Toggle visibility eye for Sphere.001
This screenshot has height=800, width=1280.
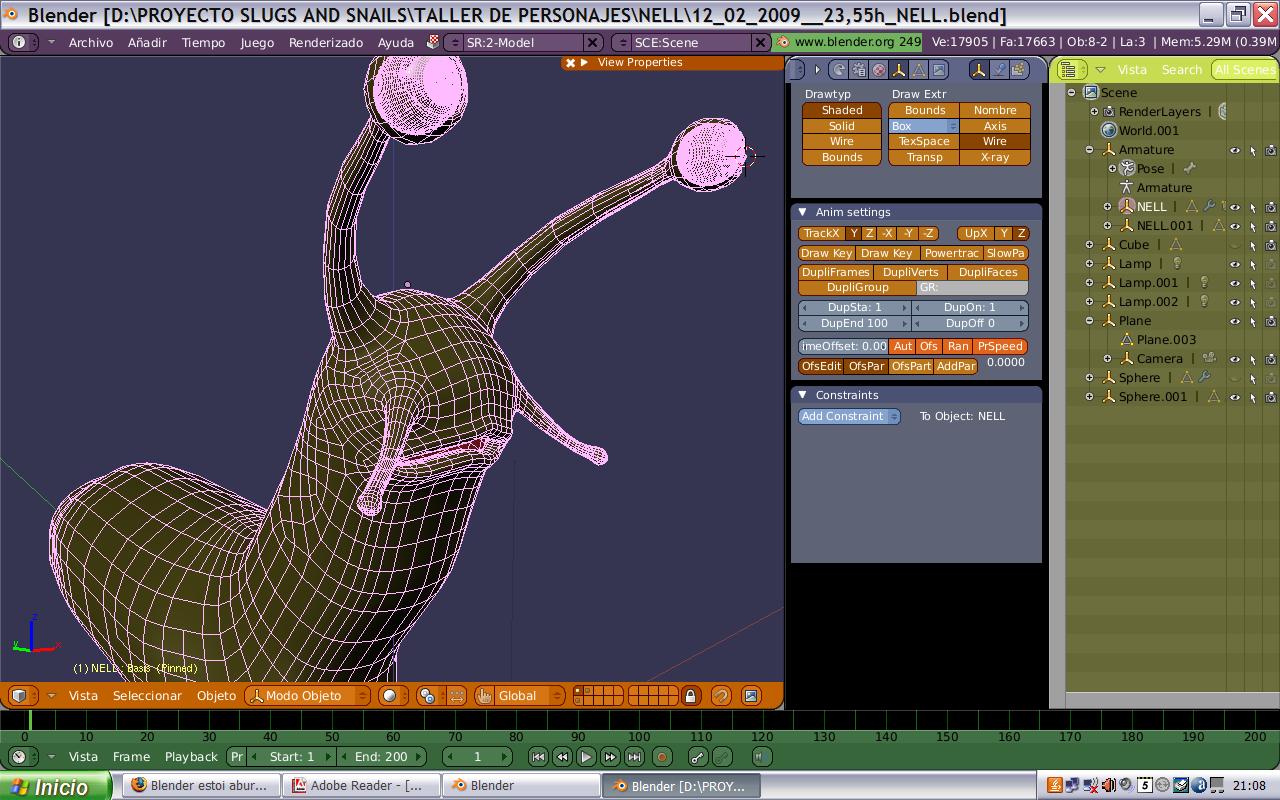[x=1235, y=397]
